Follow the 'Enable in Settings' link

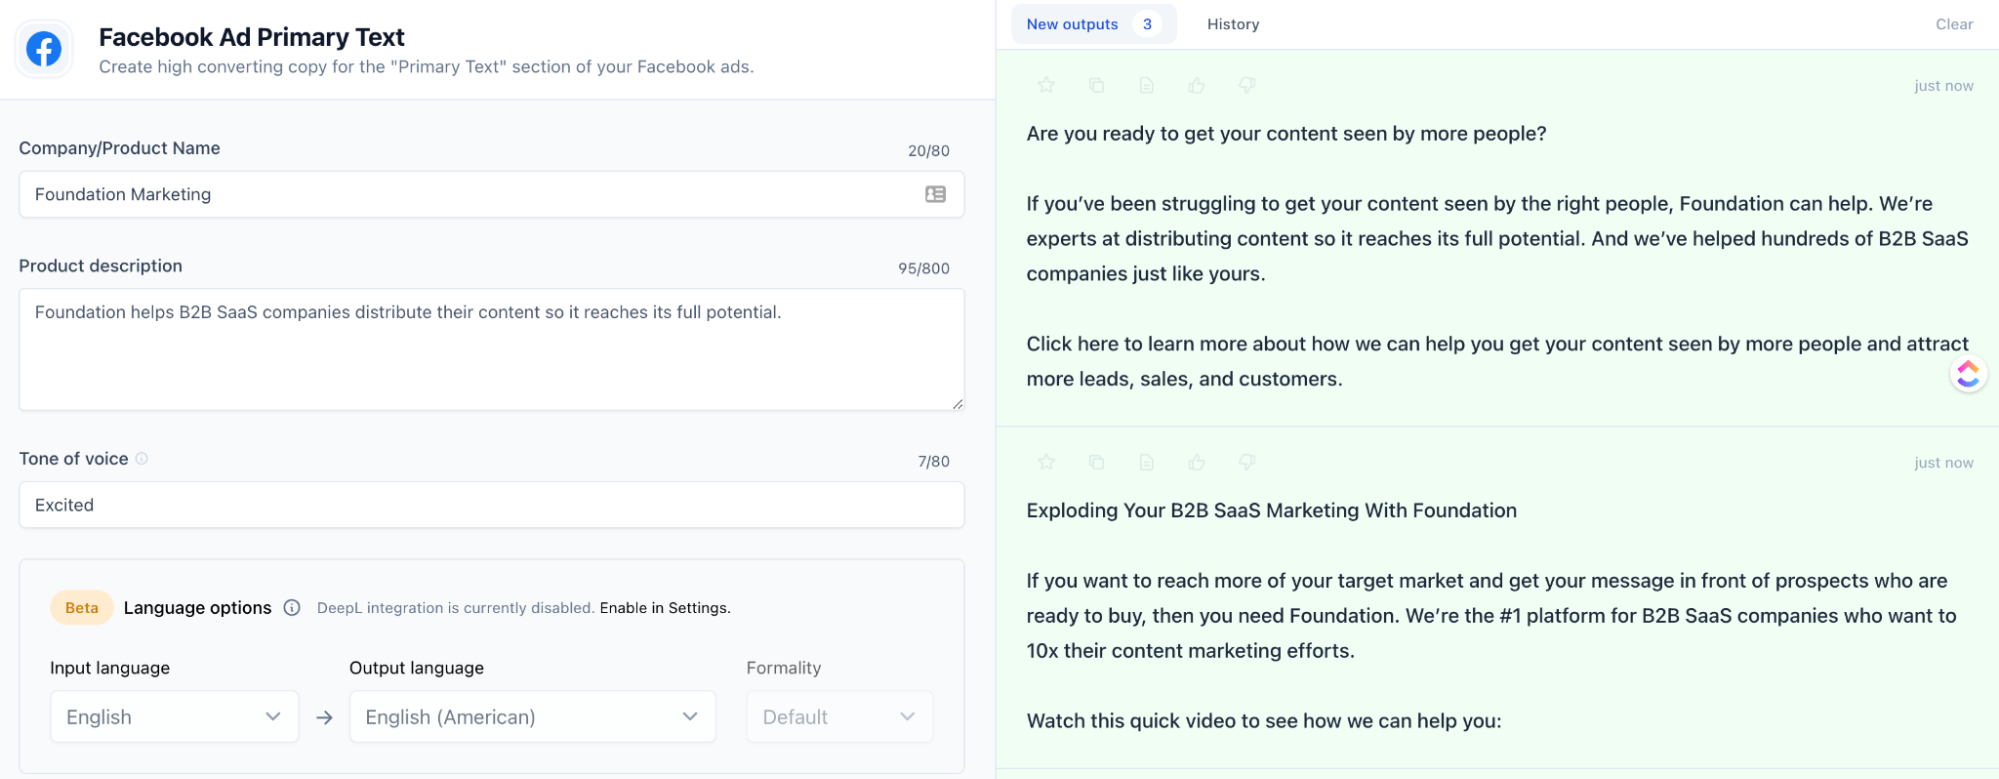tap(665, 608)
